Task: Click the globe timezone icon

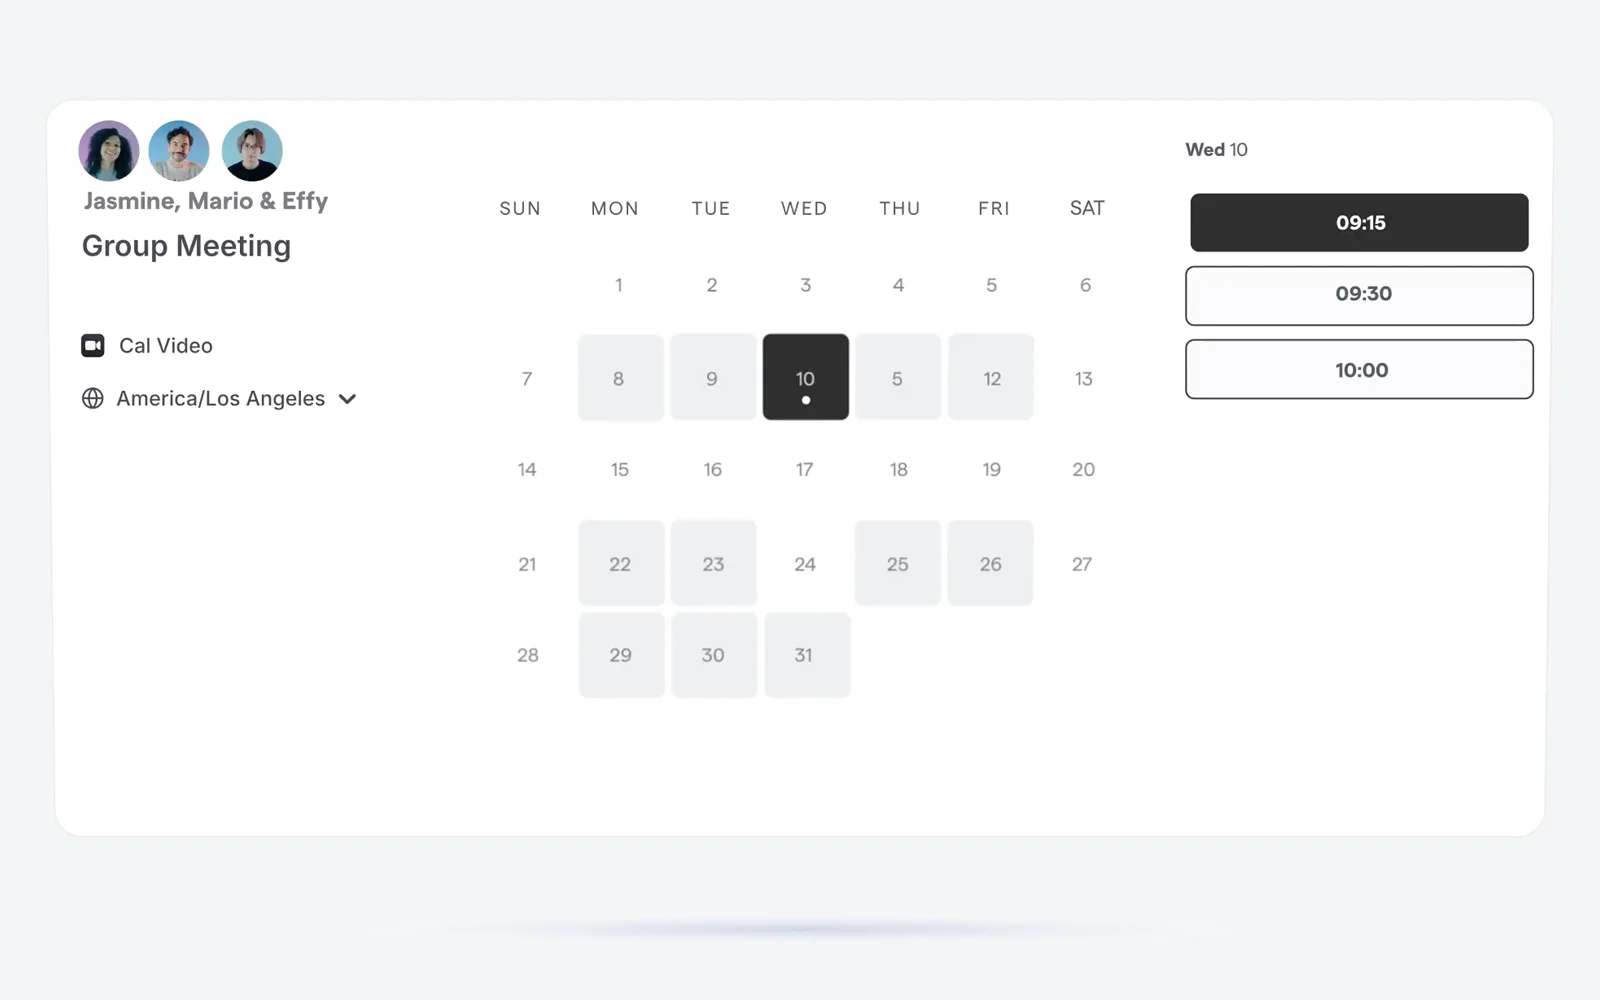Action: pos(93,398)
